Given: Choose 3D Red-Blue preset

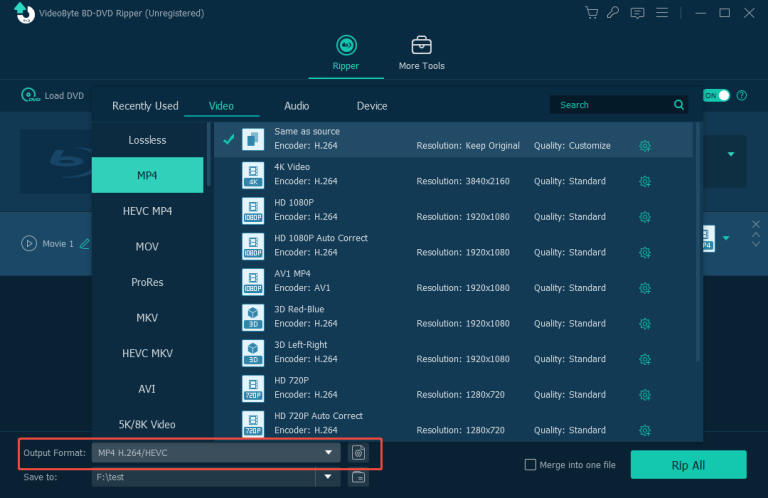Looking at the screenshot, I should point(454,317).
